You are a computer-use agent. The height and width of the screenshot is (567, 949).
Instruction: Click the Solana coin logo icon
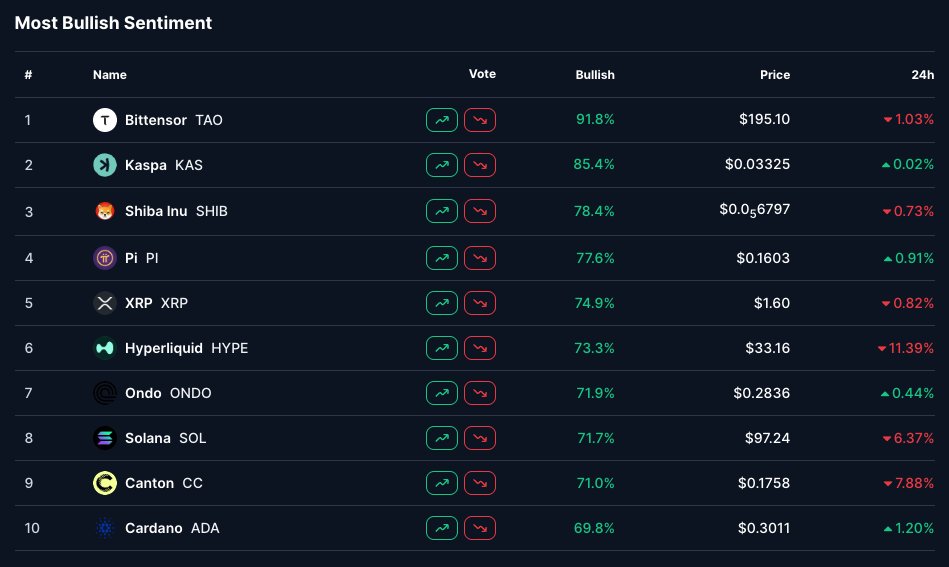point(105,438)
